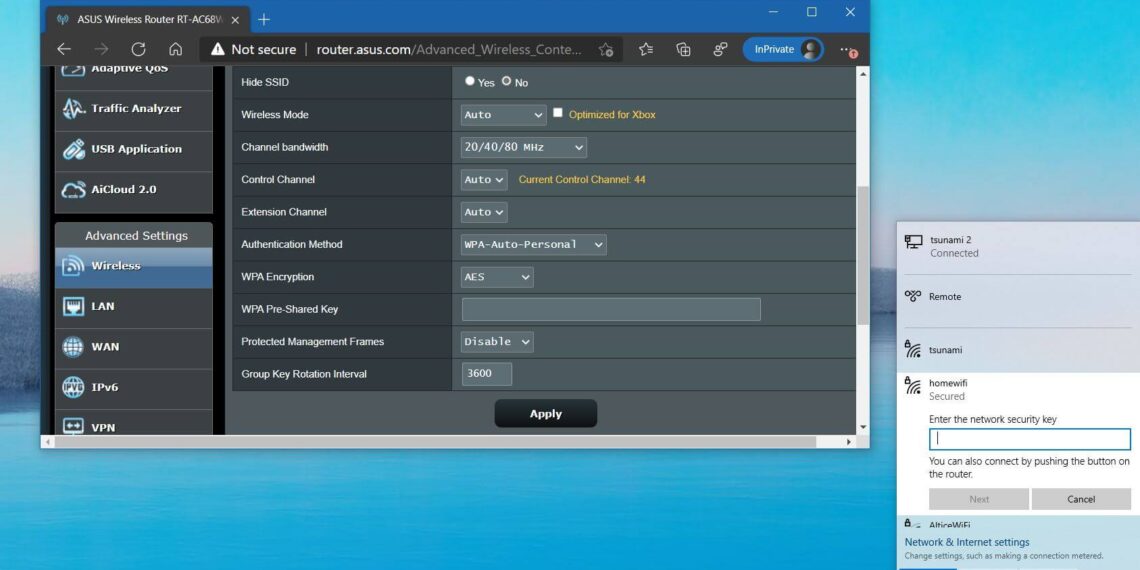Reload the router page

pos(138,49)
